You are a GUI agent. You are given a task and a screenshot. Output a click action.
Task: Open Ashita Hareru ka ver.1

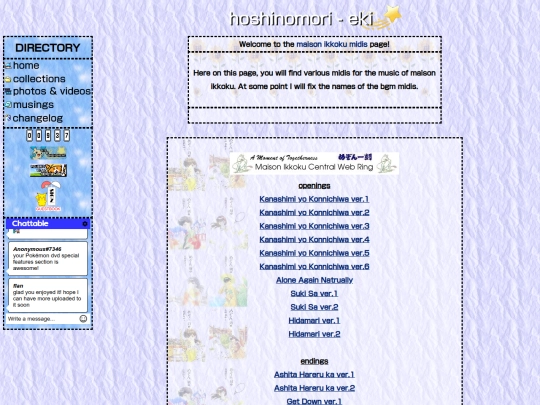click(x=314, y=374)
